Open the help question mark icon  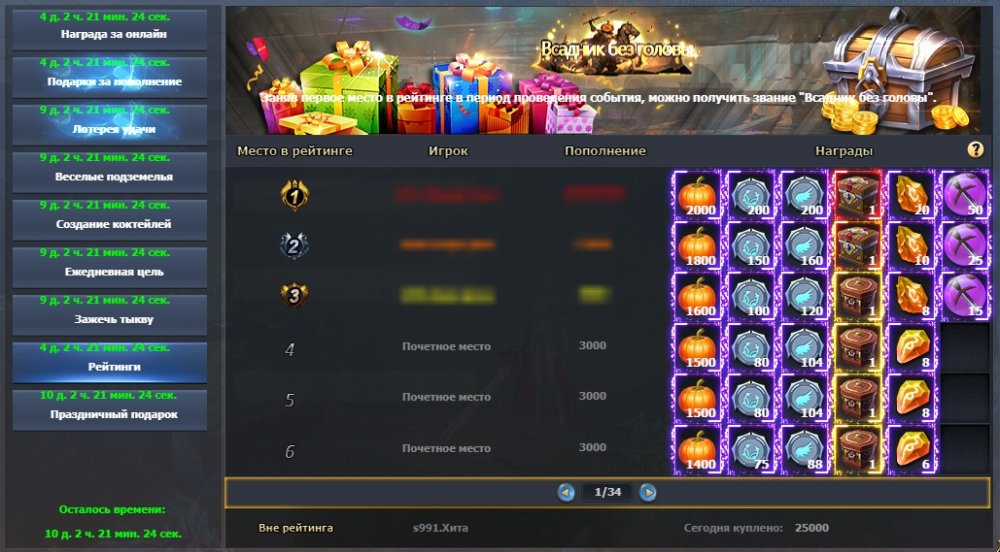[975, 150]
